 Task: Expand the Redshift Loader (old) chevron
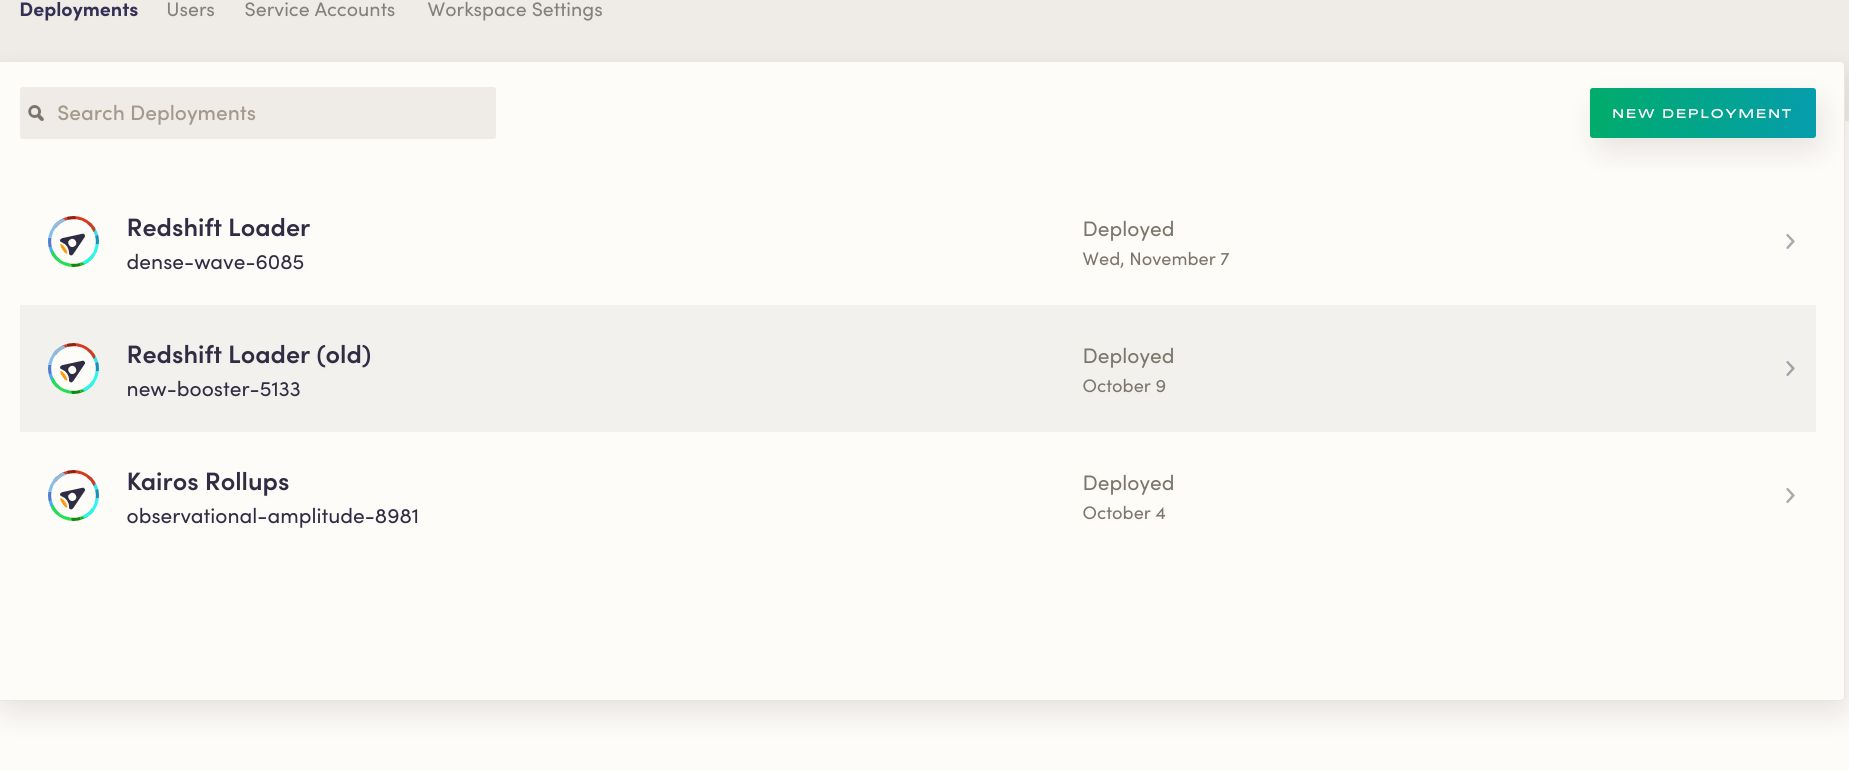1790,369
